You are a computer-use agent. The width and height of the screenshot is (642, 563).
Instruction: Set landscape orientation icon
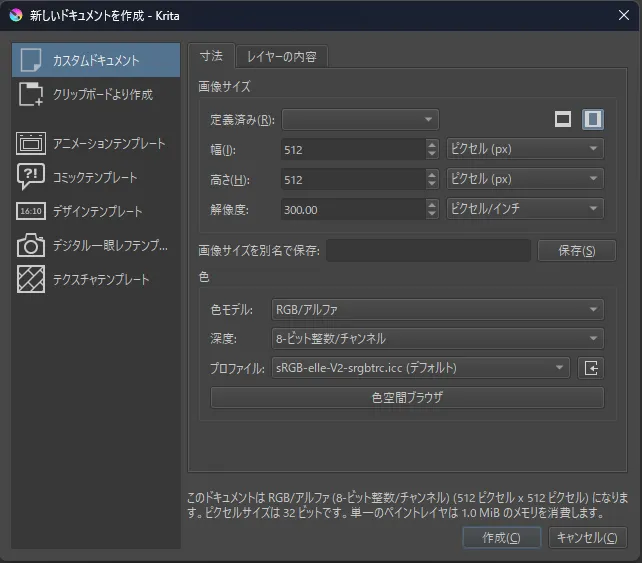pos(563,120)
